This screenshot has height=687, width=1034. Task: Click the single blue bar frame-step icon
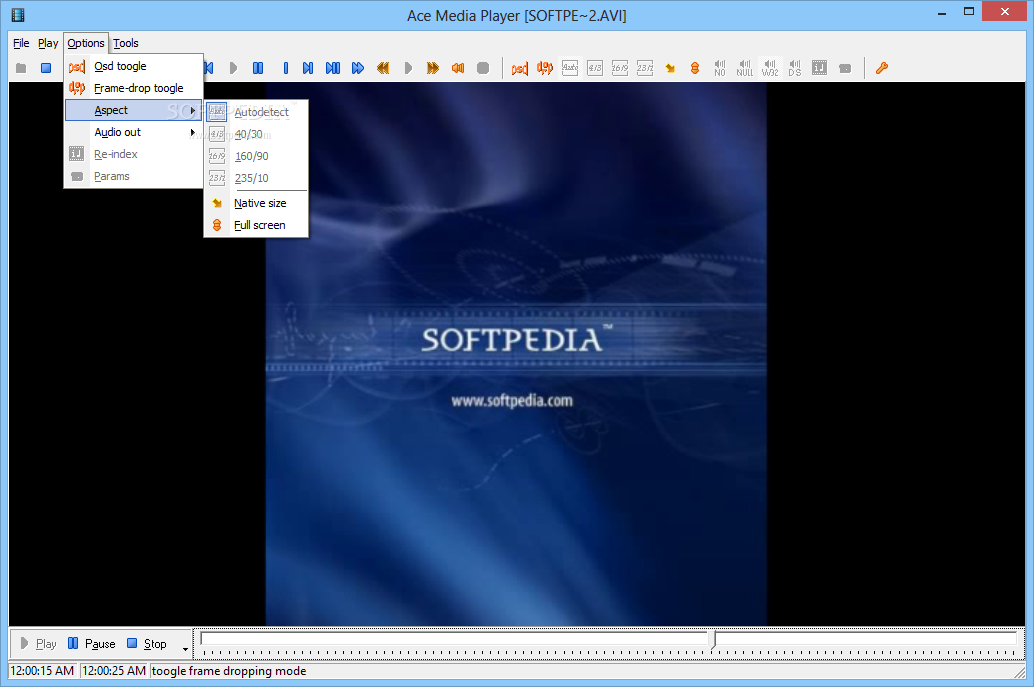click(x=286, y=68)
